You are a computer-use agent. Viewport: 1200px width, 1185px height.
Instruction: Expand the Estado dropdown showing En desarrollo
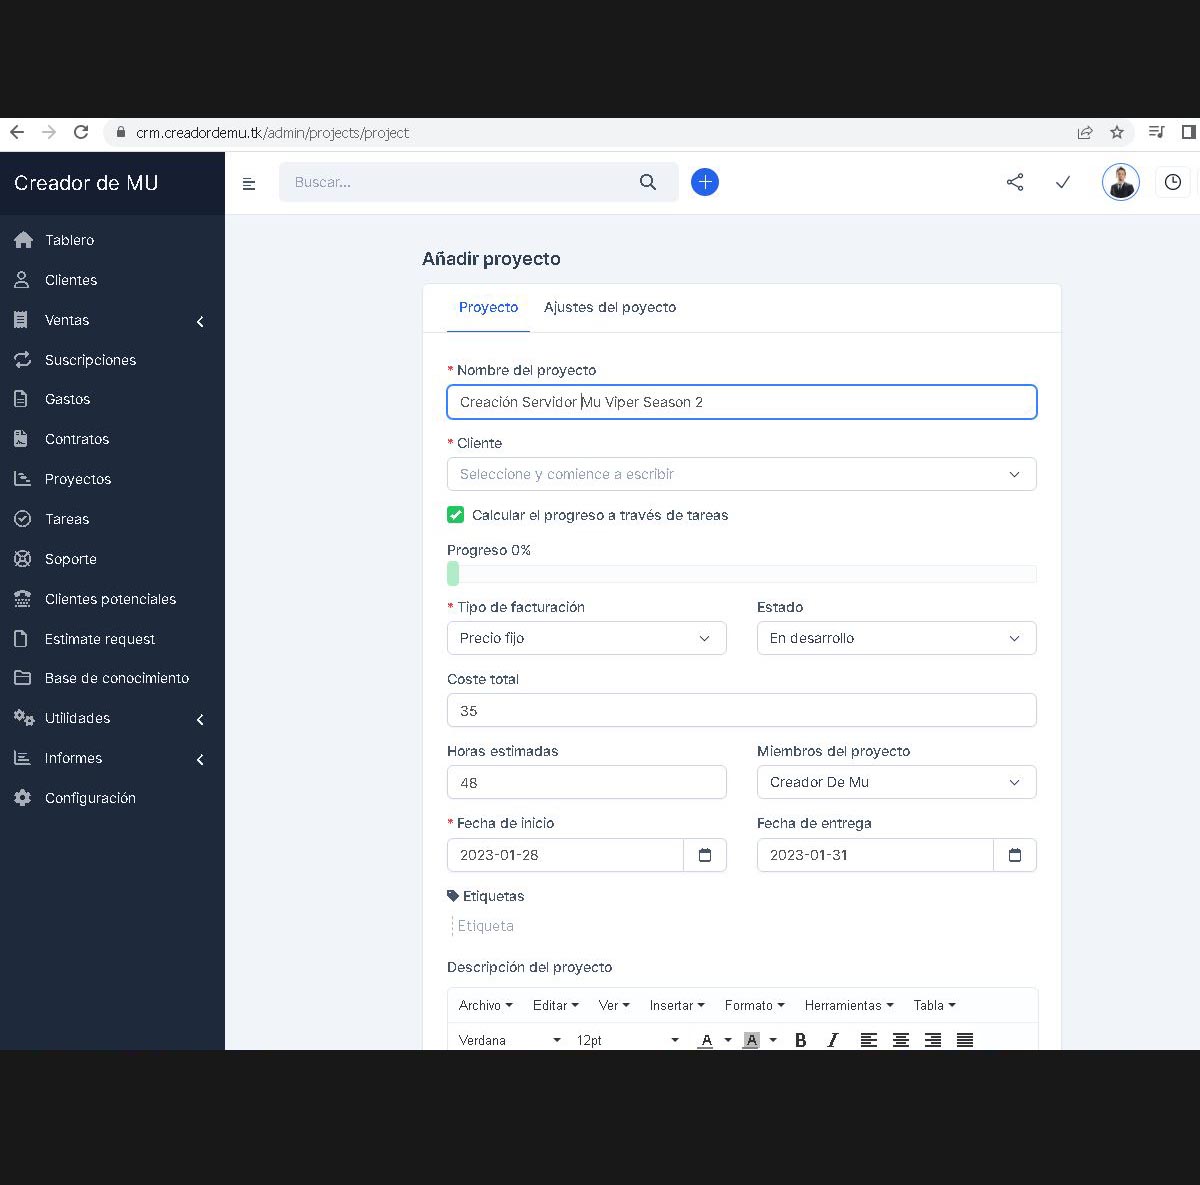point(897,638)
